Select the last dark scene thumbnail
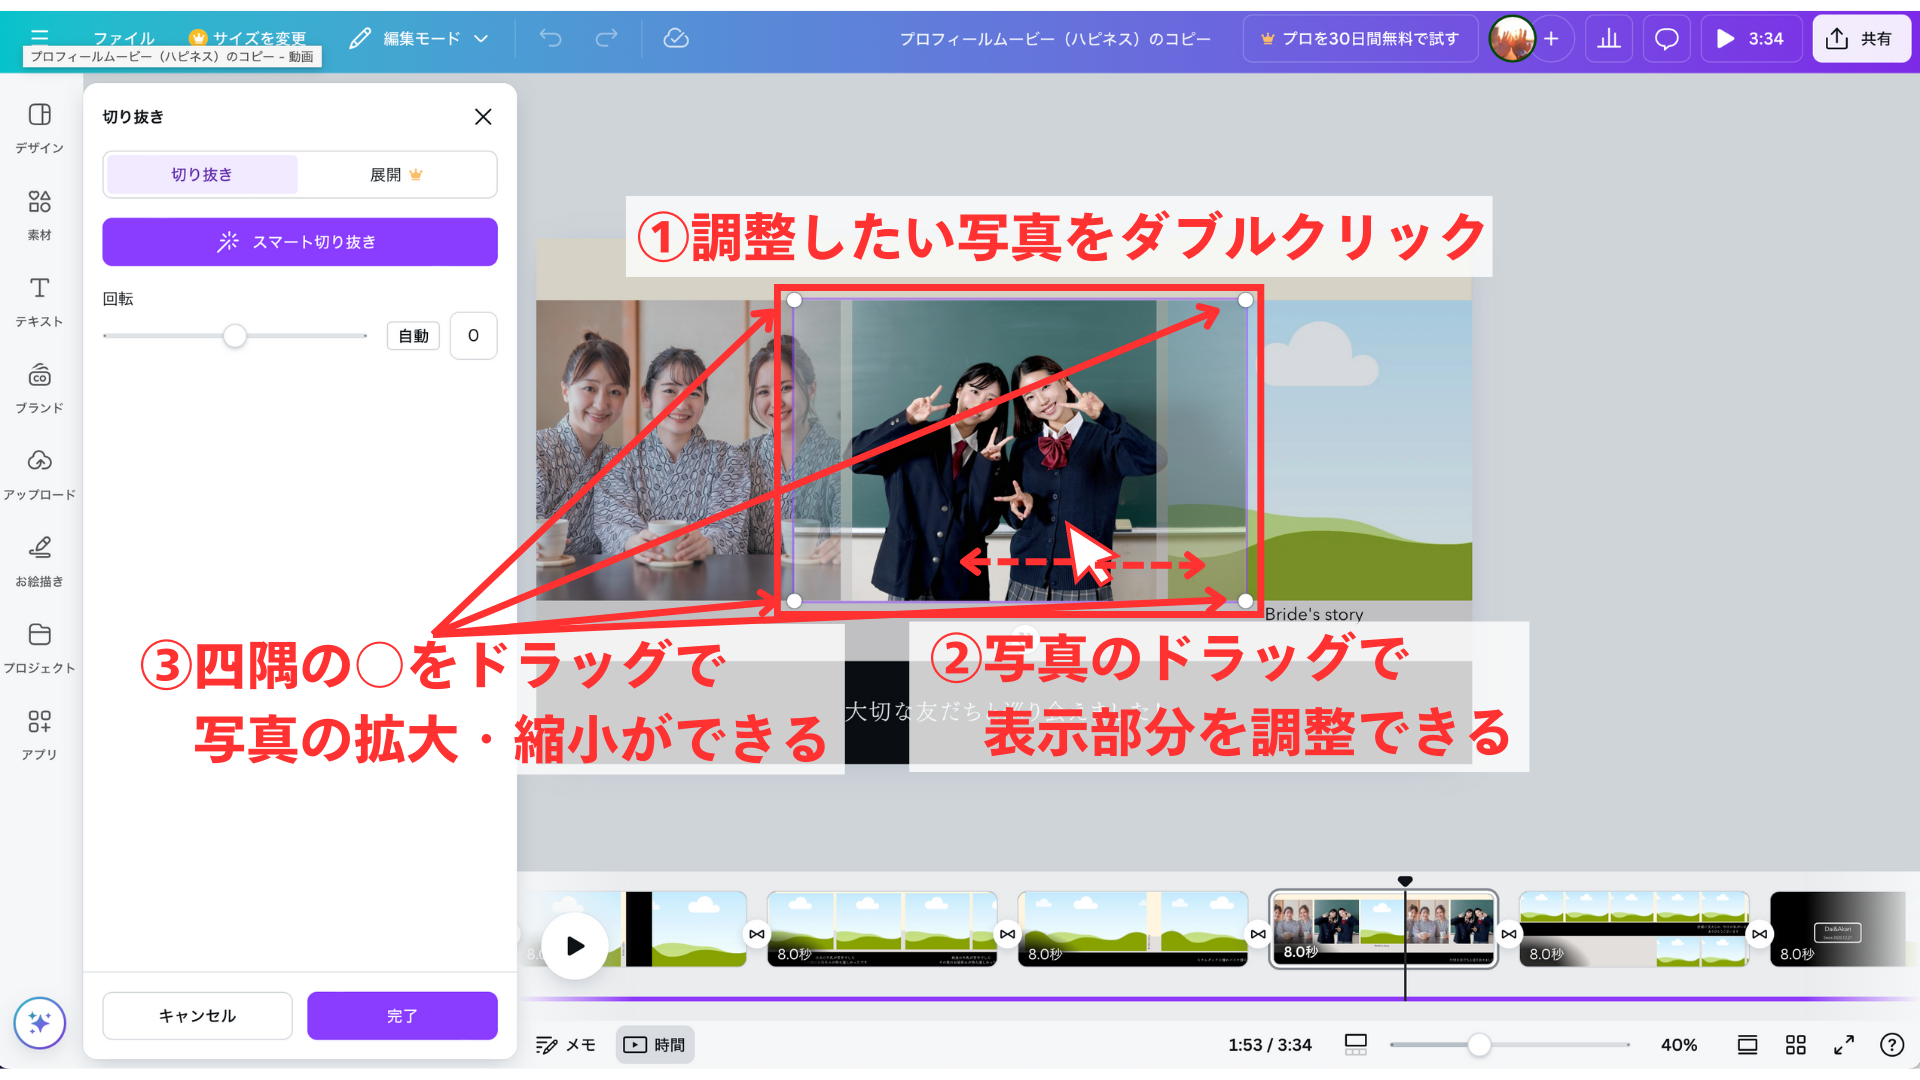This screenshot has width=1920, height=1080. (1838, 929)
